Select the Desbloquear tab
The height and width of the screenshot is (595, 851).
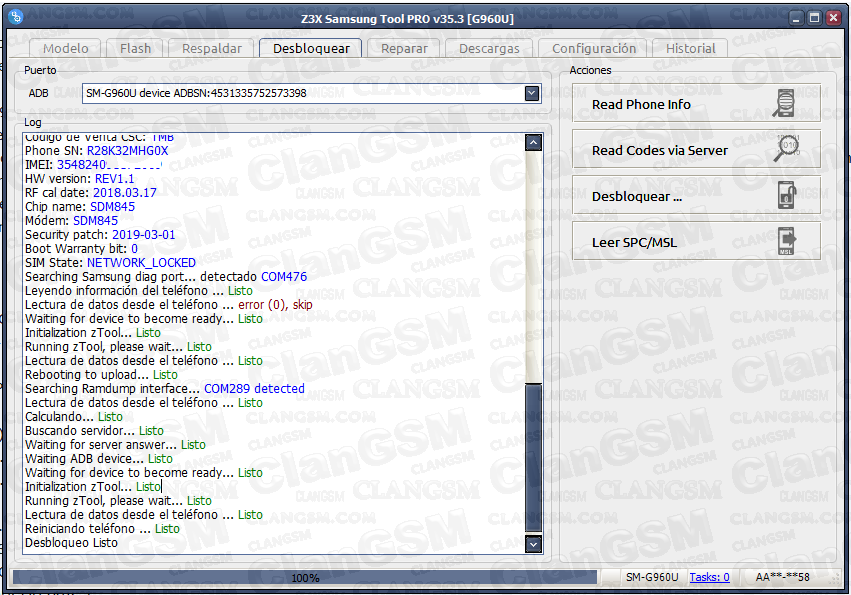click(311, 48)
